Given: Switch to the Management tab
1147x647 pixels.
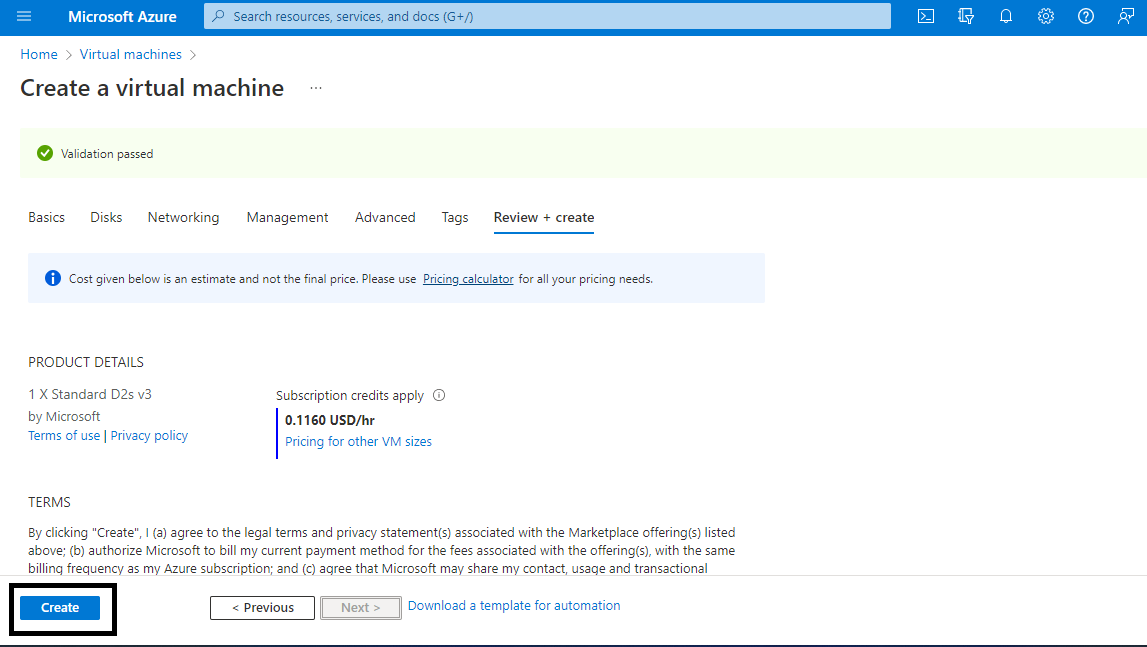Looking at the screenshot, I should 287,217.
